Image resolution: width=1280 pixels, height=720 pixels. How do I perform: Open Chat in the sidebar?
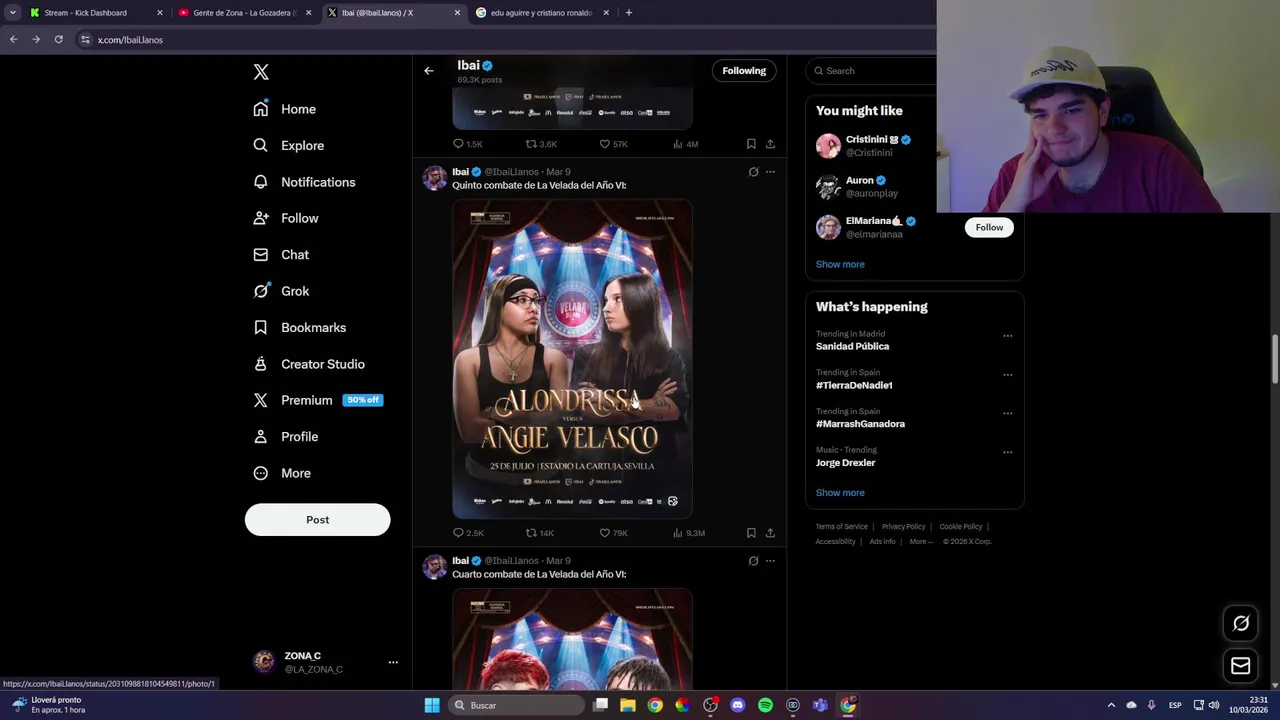coord(281,255)
